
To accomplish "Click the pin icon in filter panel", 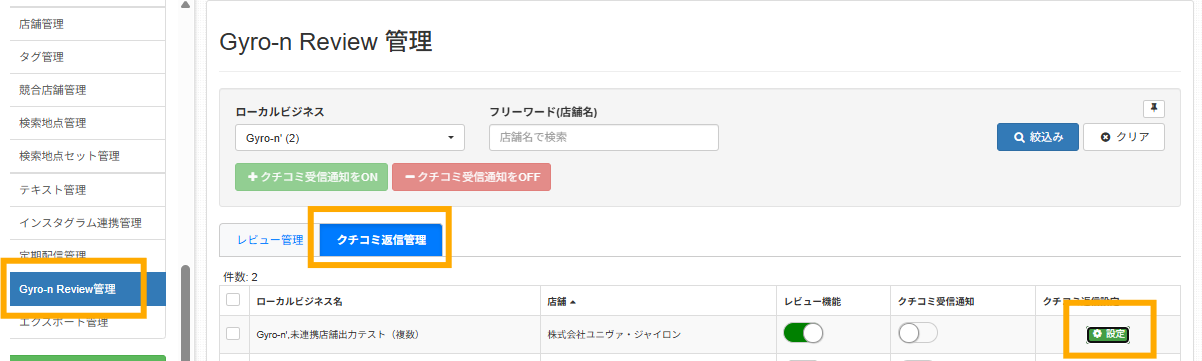I will tap(1154, 108).
